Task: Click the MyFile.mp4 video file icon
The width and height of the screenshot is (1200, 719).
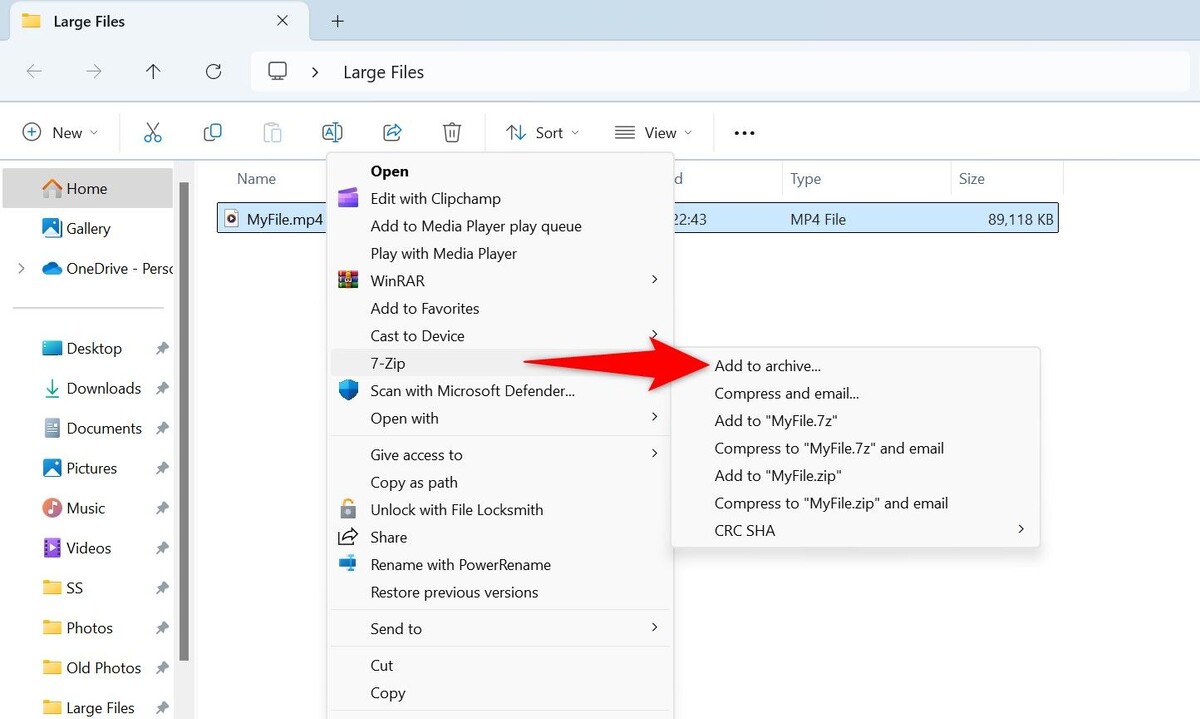Action: click(232, 218)
